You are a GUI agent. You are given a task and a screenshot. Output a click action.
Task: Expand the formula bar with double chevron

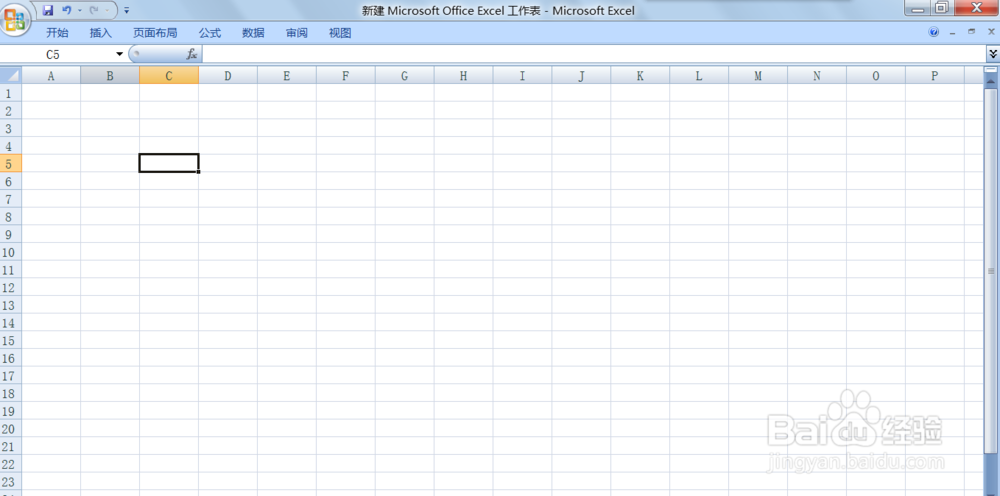993,54
